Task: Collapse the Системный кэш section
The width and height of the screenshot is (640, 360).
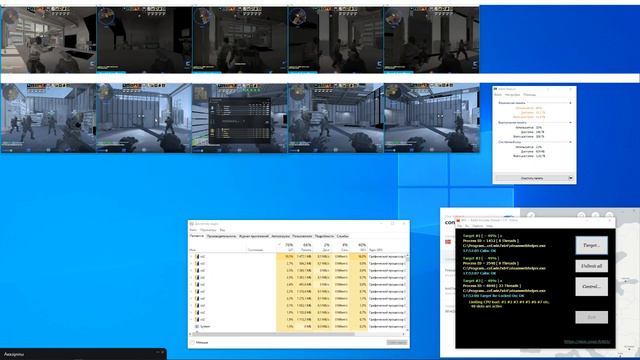Action: click(x=570, y=142)
